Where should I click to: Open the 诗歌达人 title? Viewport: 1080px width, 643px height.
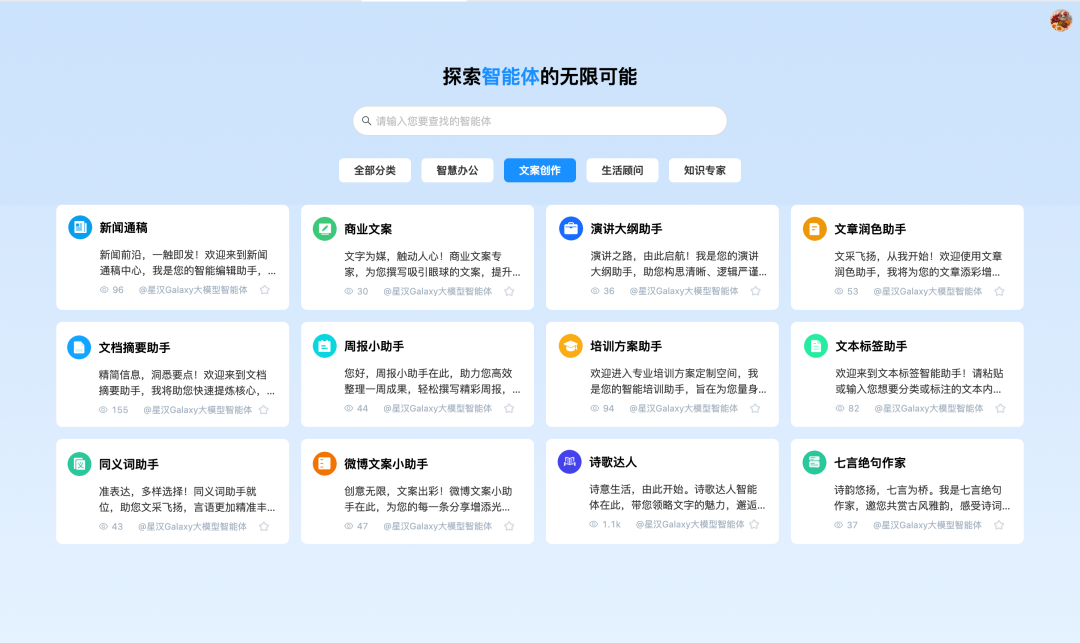pos(613,462)
